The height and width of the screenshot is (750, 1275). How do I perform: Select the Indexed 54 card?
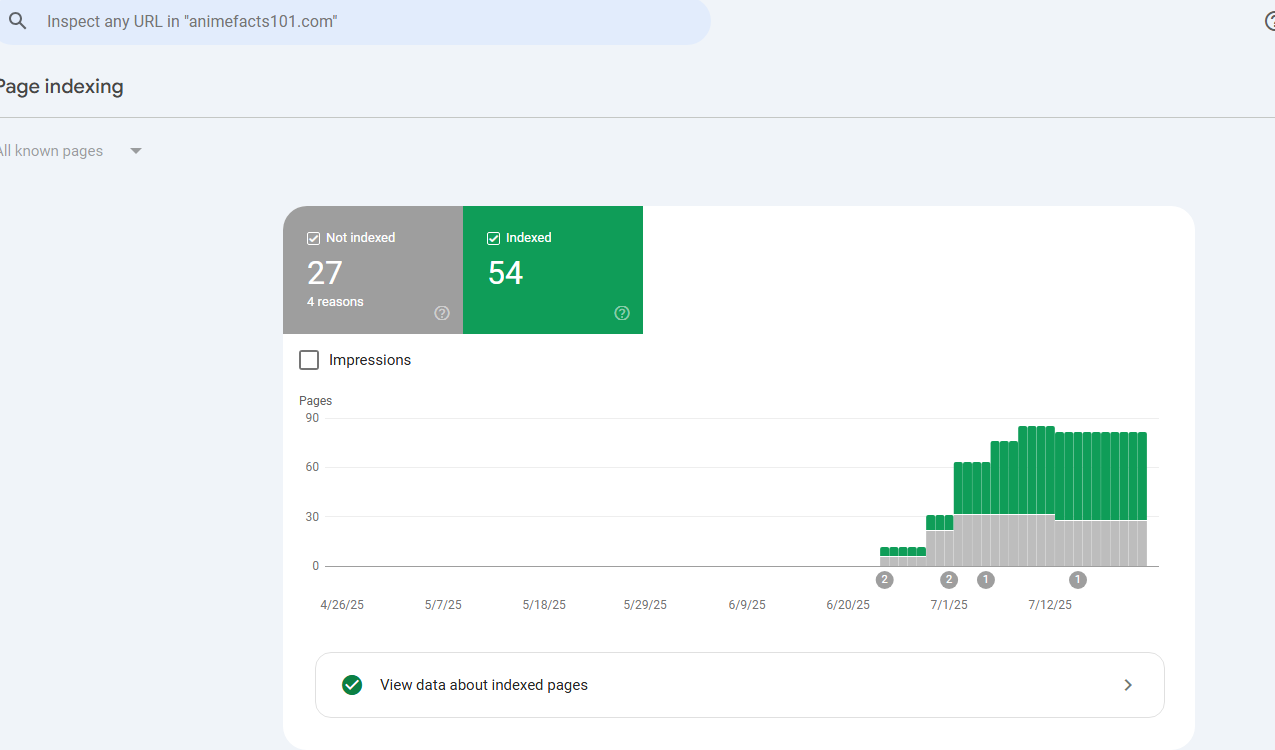pyautogui.click(x=553, y=270)
